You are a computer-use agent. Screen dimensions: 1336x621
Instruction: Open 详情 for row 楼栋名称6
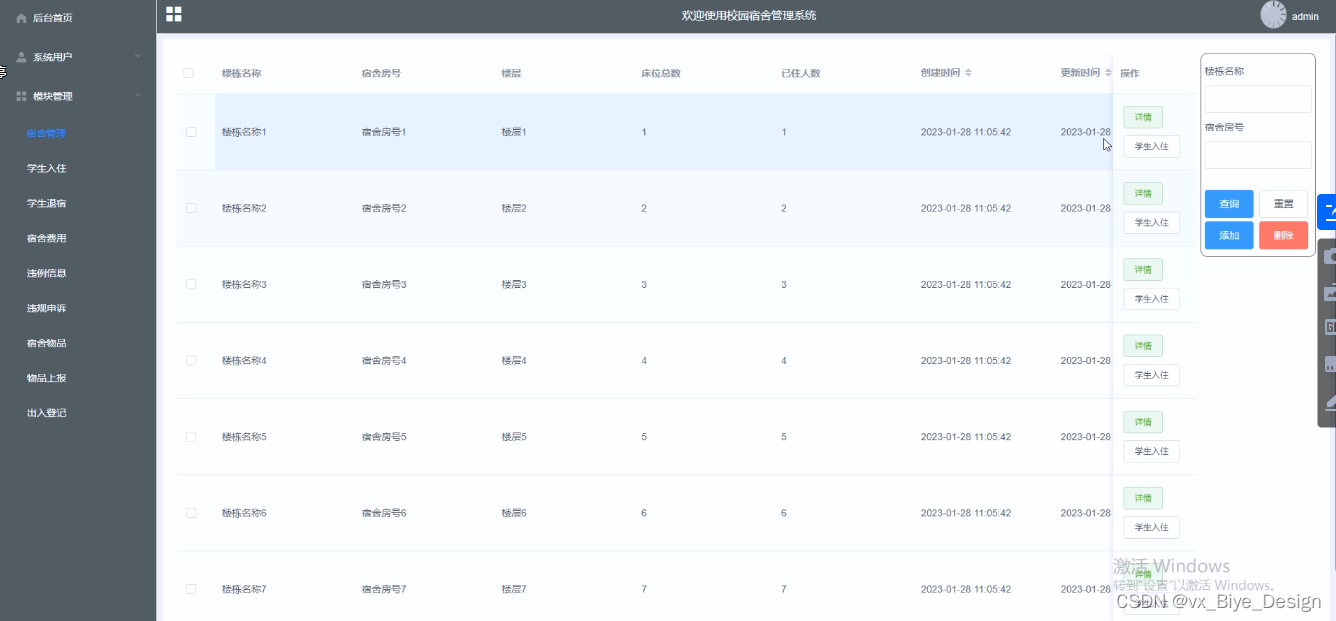pyautogui.click(x=1143, y=498)
